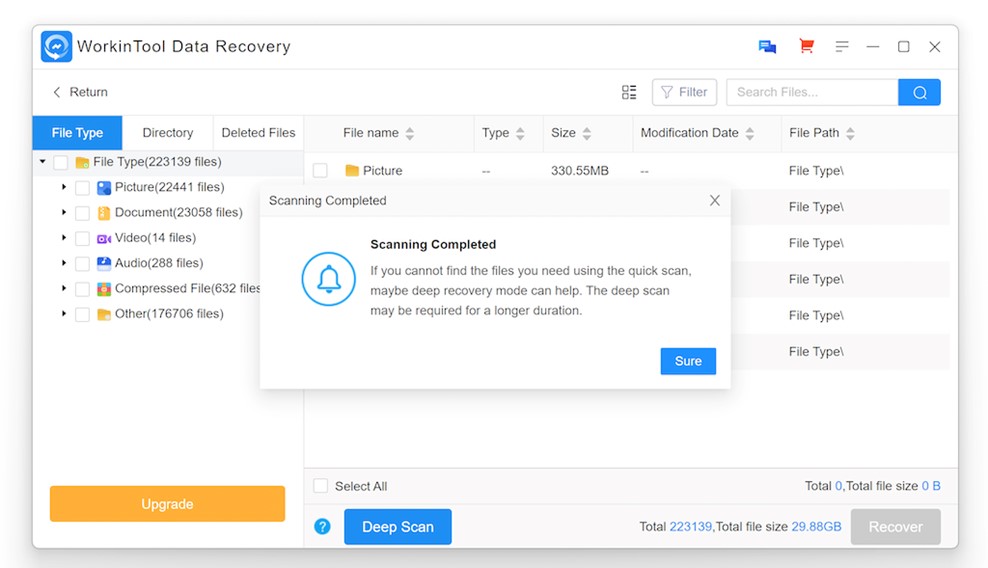Check the Document(23058 files) checkbox
The height and width of the screenshot is (568, 988).
click(x=82, y=213)
